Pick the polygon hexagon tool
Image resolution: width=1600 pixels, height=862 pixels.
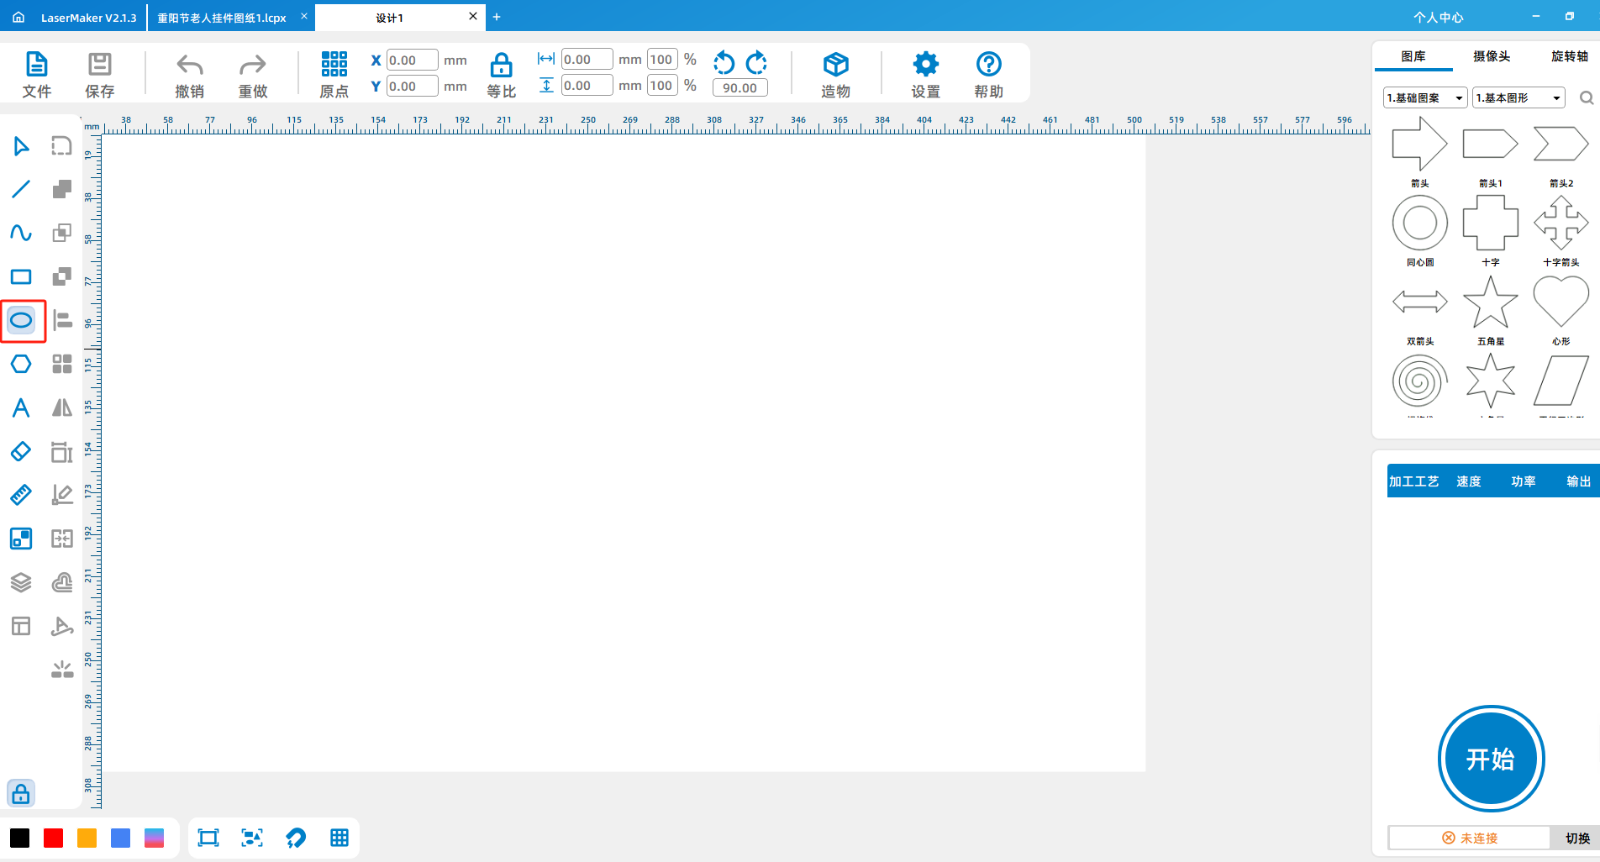coord(21,364)
